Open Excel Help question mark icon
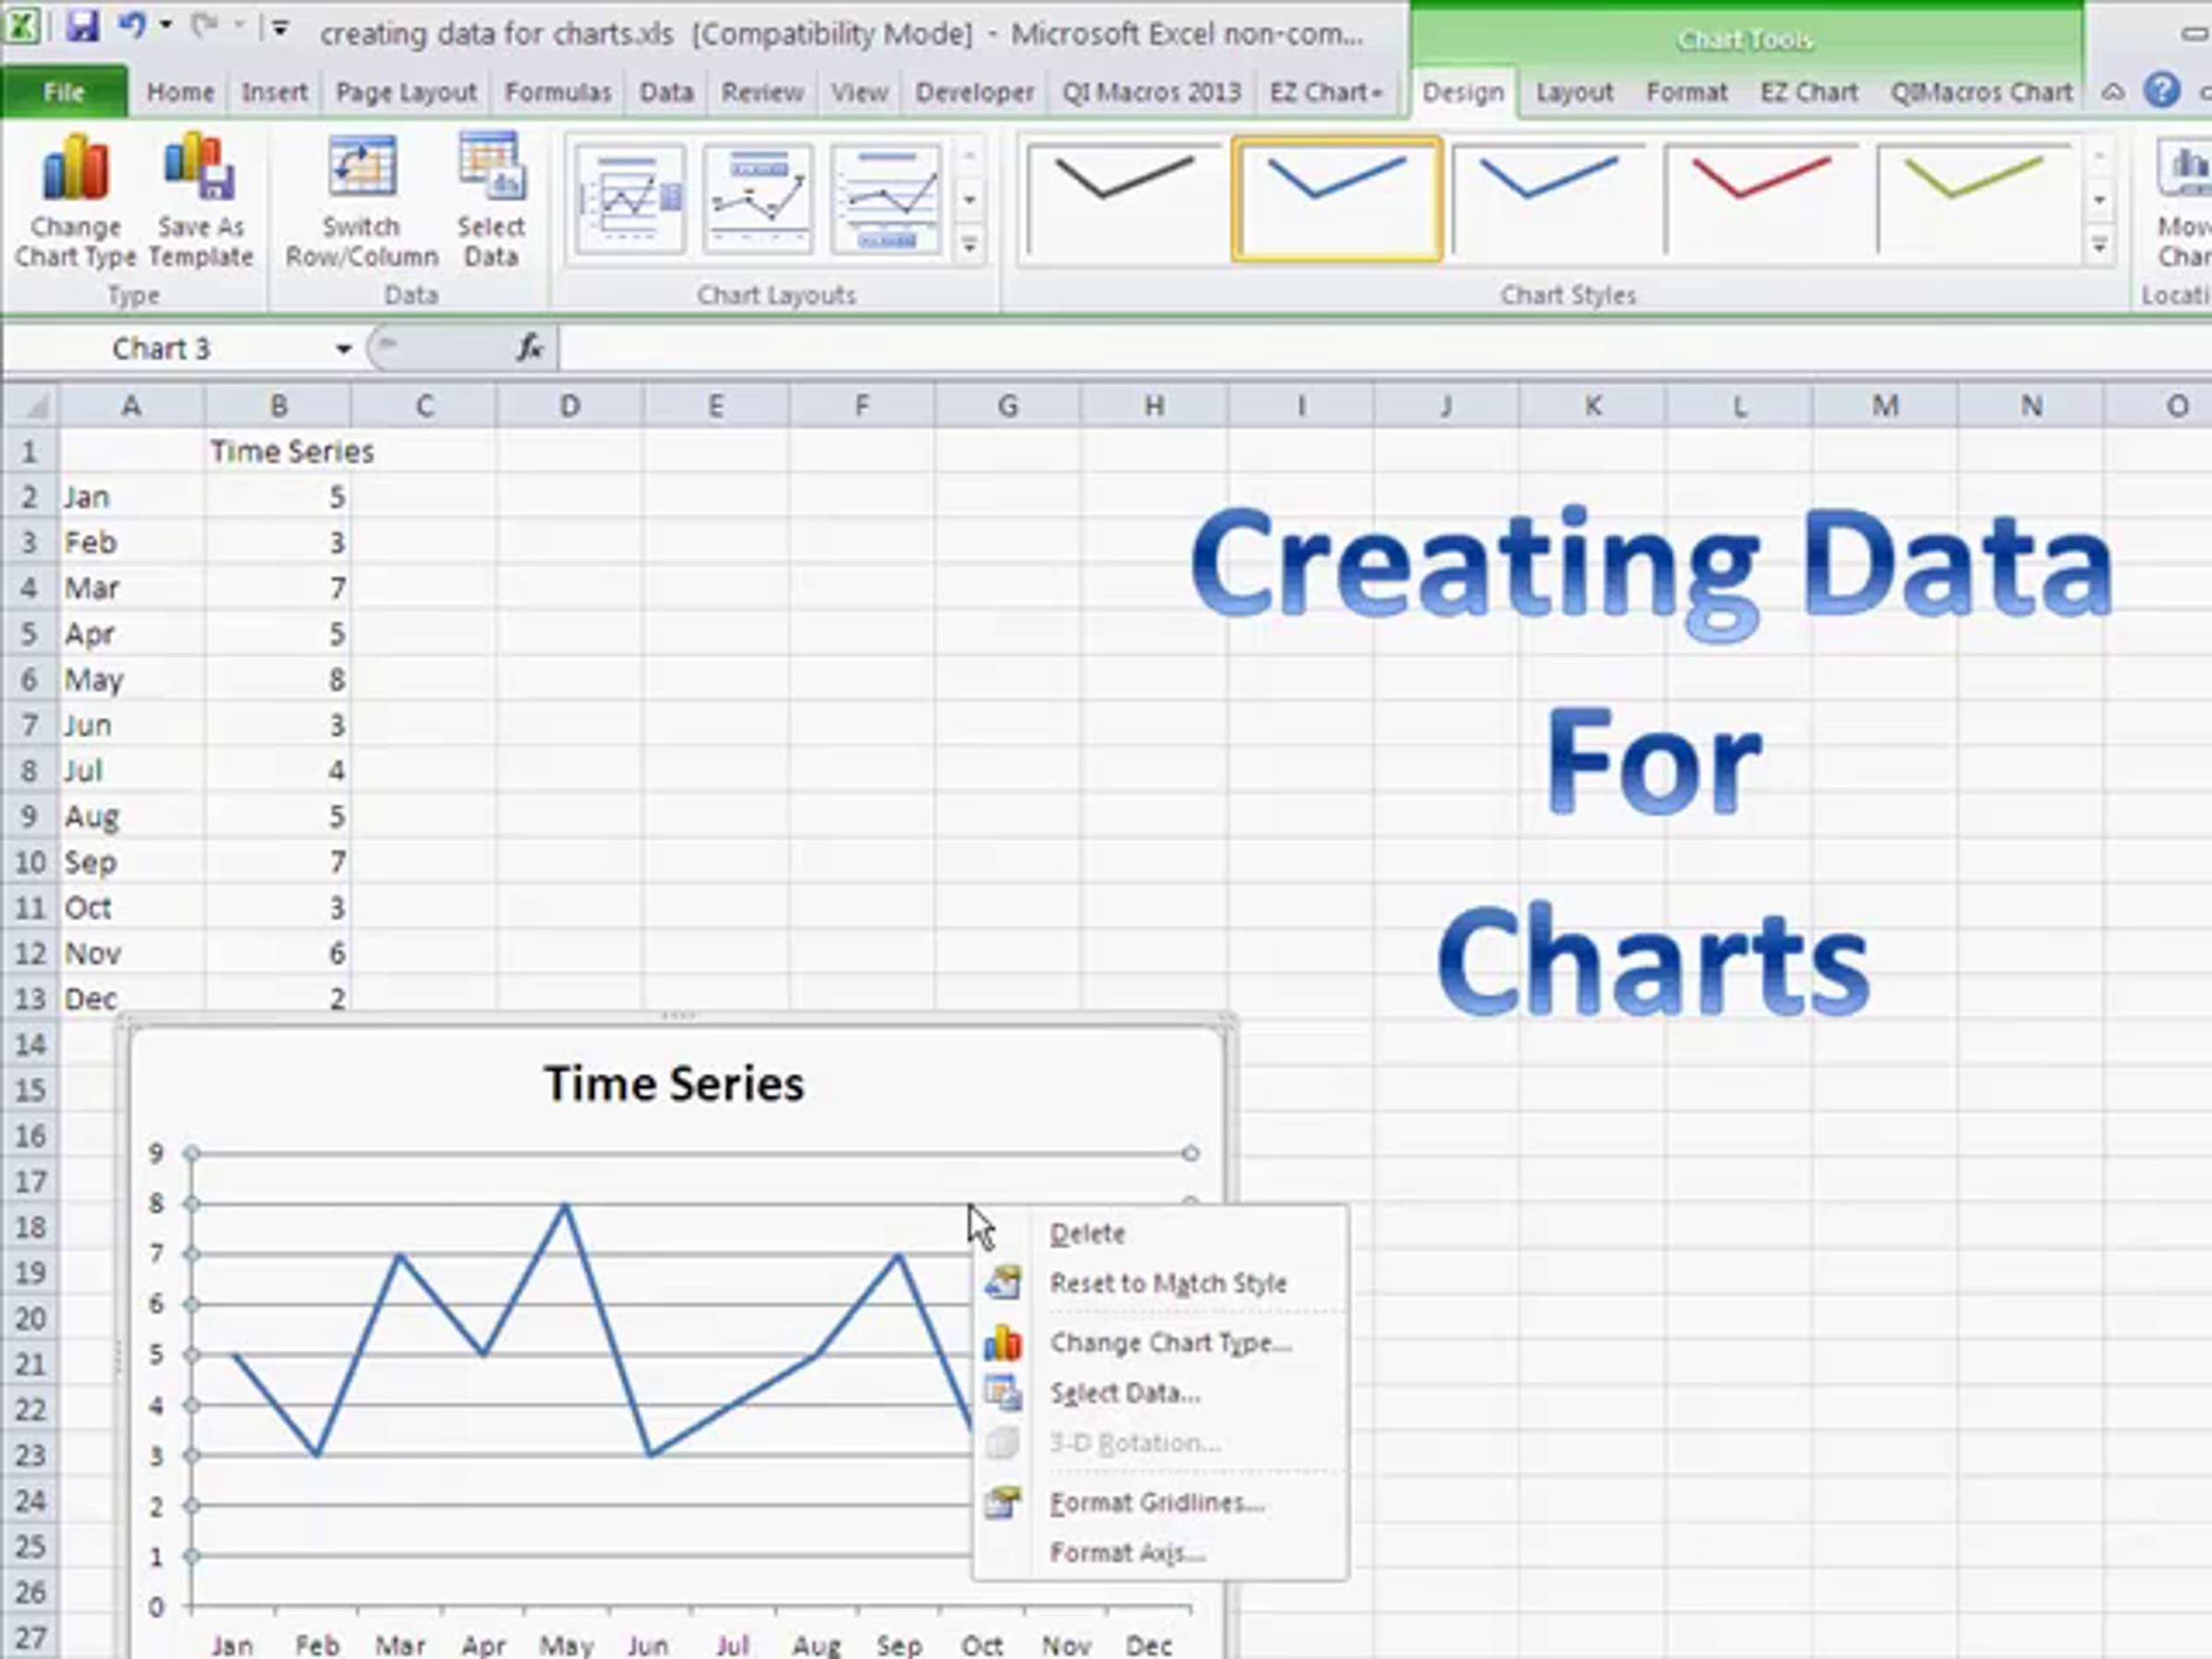This screenshot has width=2212, height=1659. click(x=2162, y=91)
